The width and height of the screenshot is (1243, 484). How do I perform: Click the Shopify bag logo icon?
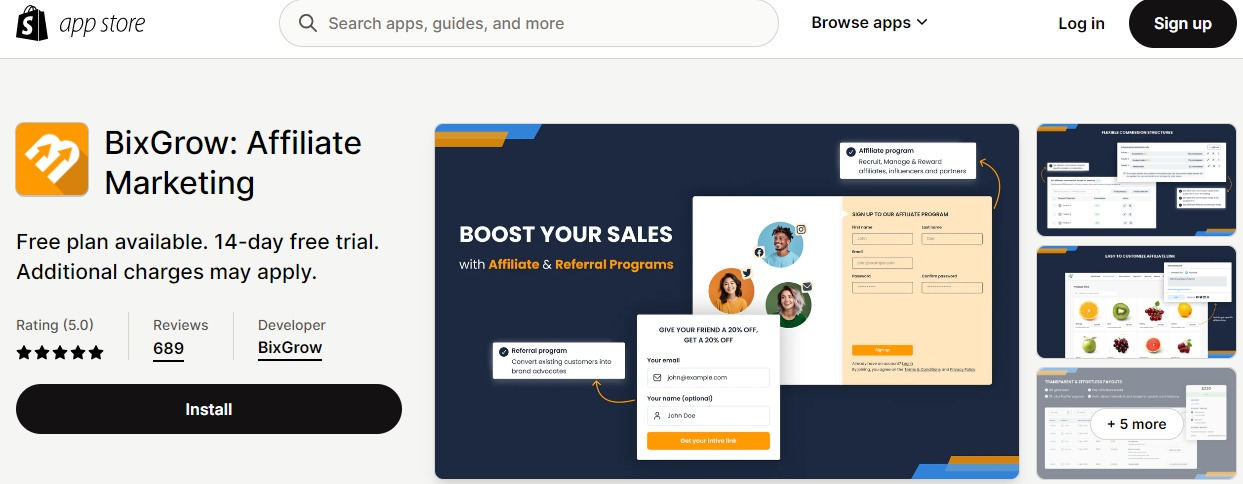coord(32,23)
